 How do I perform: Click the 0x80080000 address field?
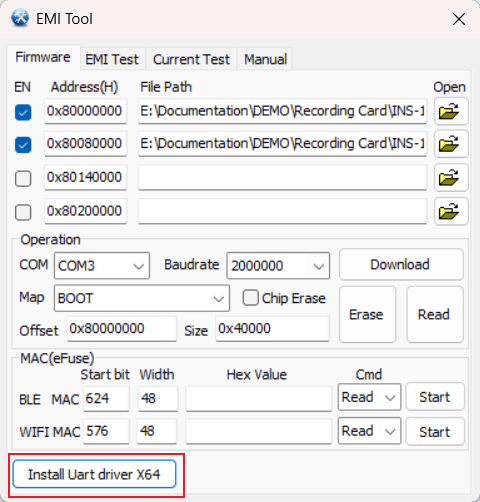(x=85, y=144)
